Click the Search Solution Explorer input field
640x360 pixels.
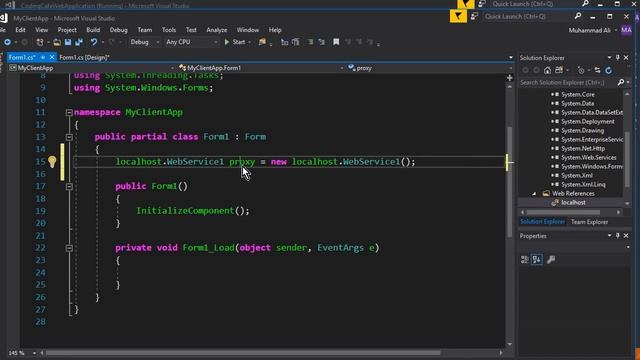[x=567, y=82]
